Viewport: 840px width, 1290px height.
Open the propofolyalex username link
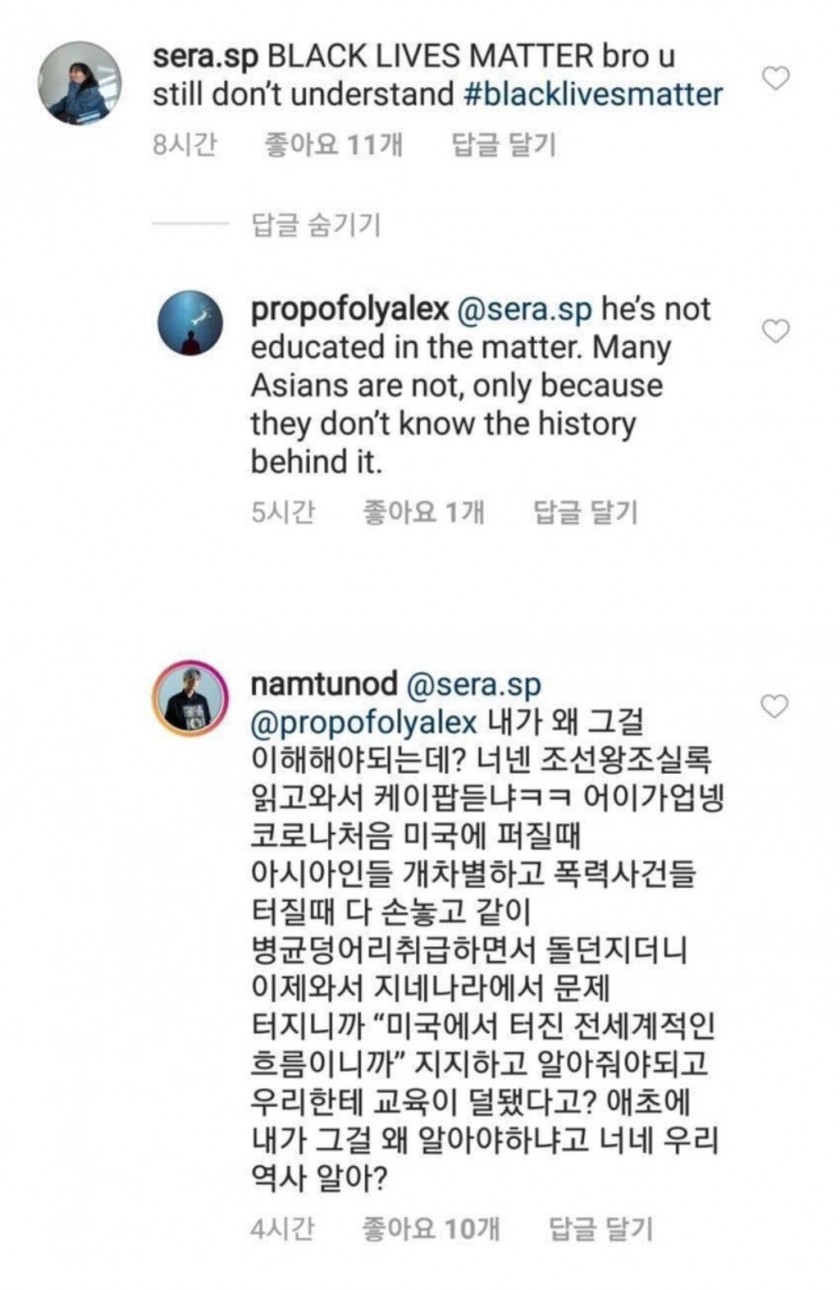click(x=348, y=309)
